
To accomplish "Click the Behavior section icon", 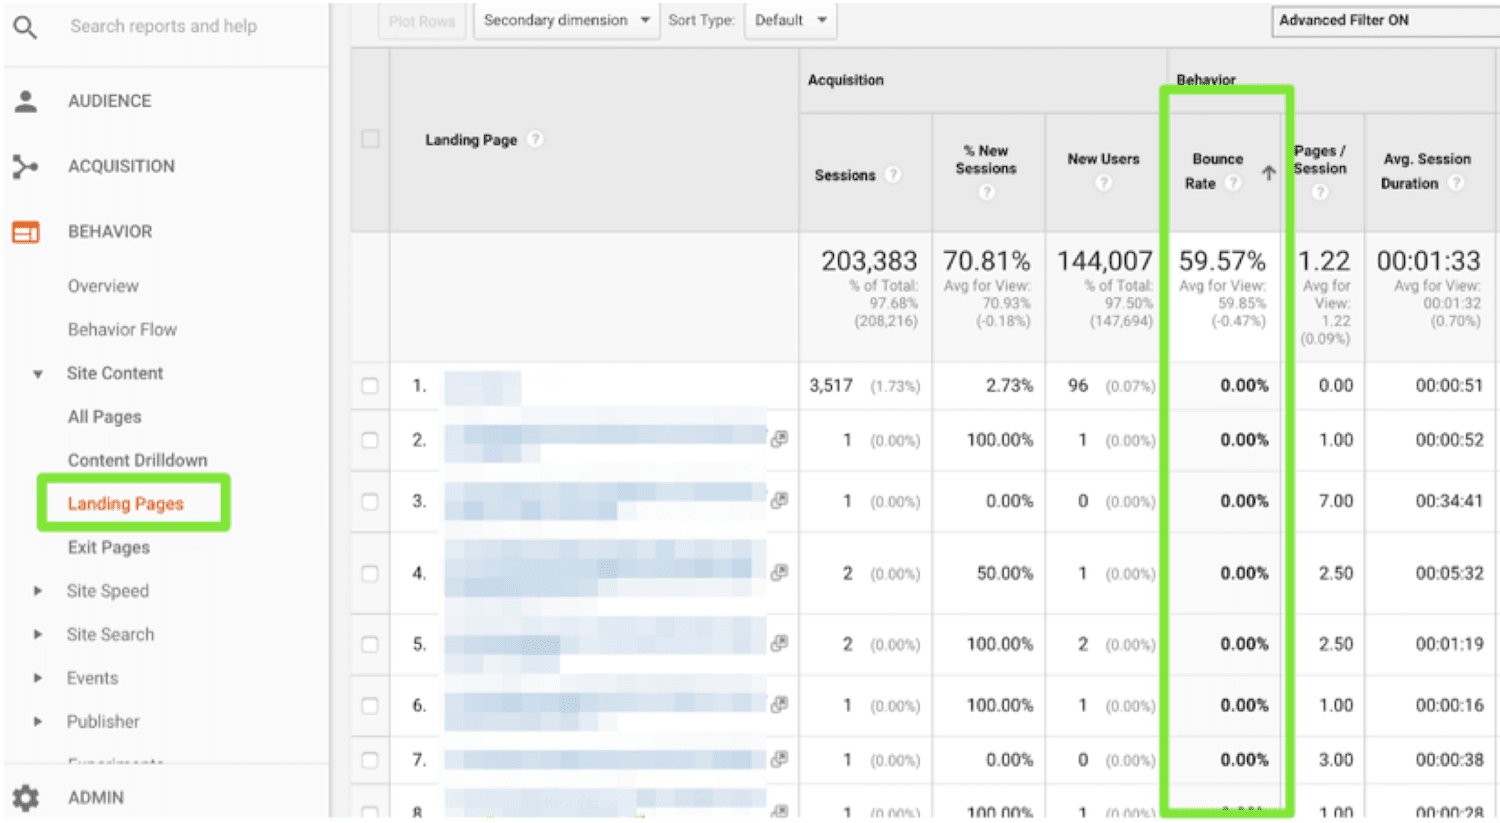I will coord(26,232).
